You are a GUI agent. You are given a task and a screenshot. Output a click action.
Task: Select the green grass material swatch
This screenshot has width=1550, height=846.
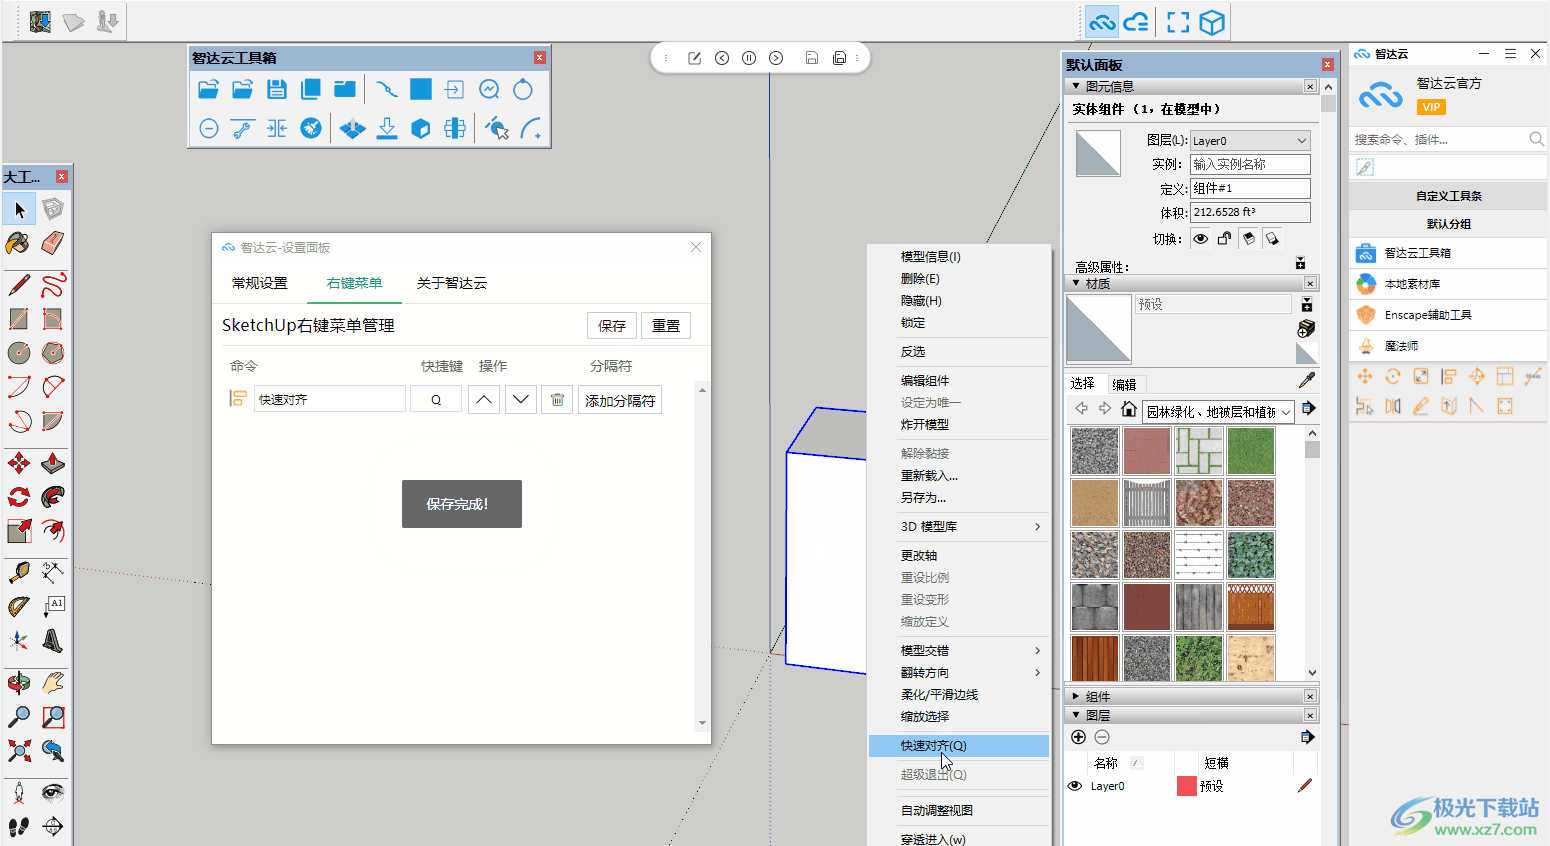click(x=1251, y=451)
